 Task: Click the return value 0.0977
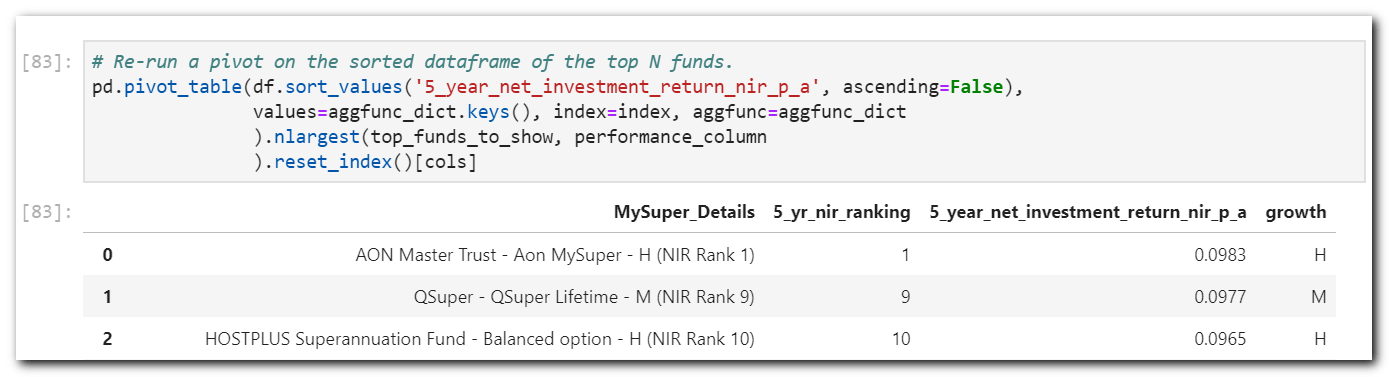pyautogui.click(x=1220, y=297)
